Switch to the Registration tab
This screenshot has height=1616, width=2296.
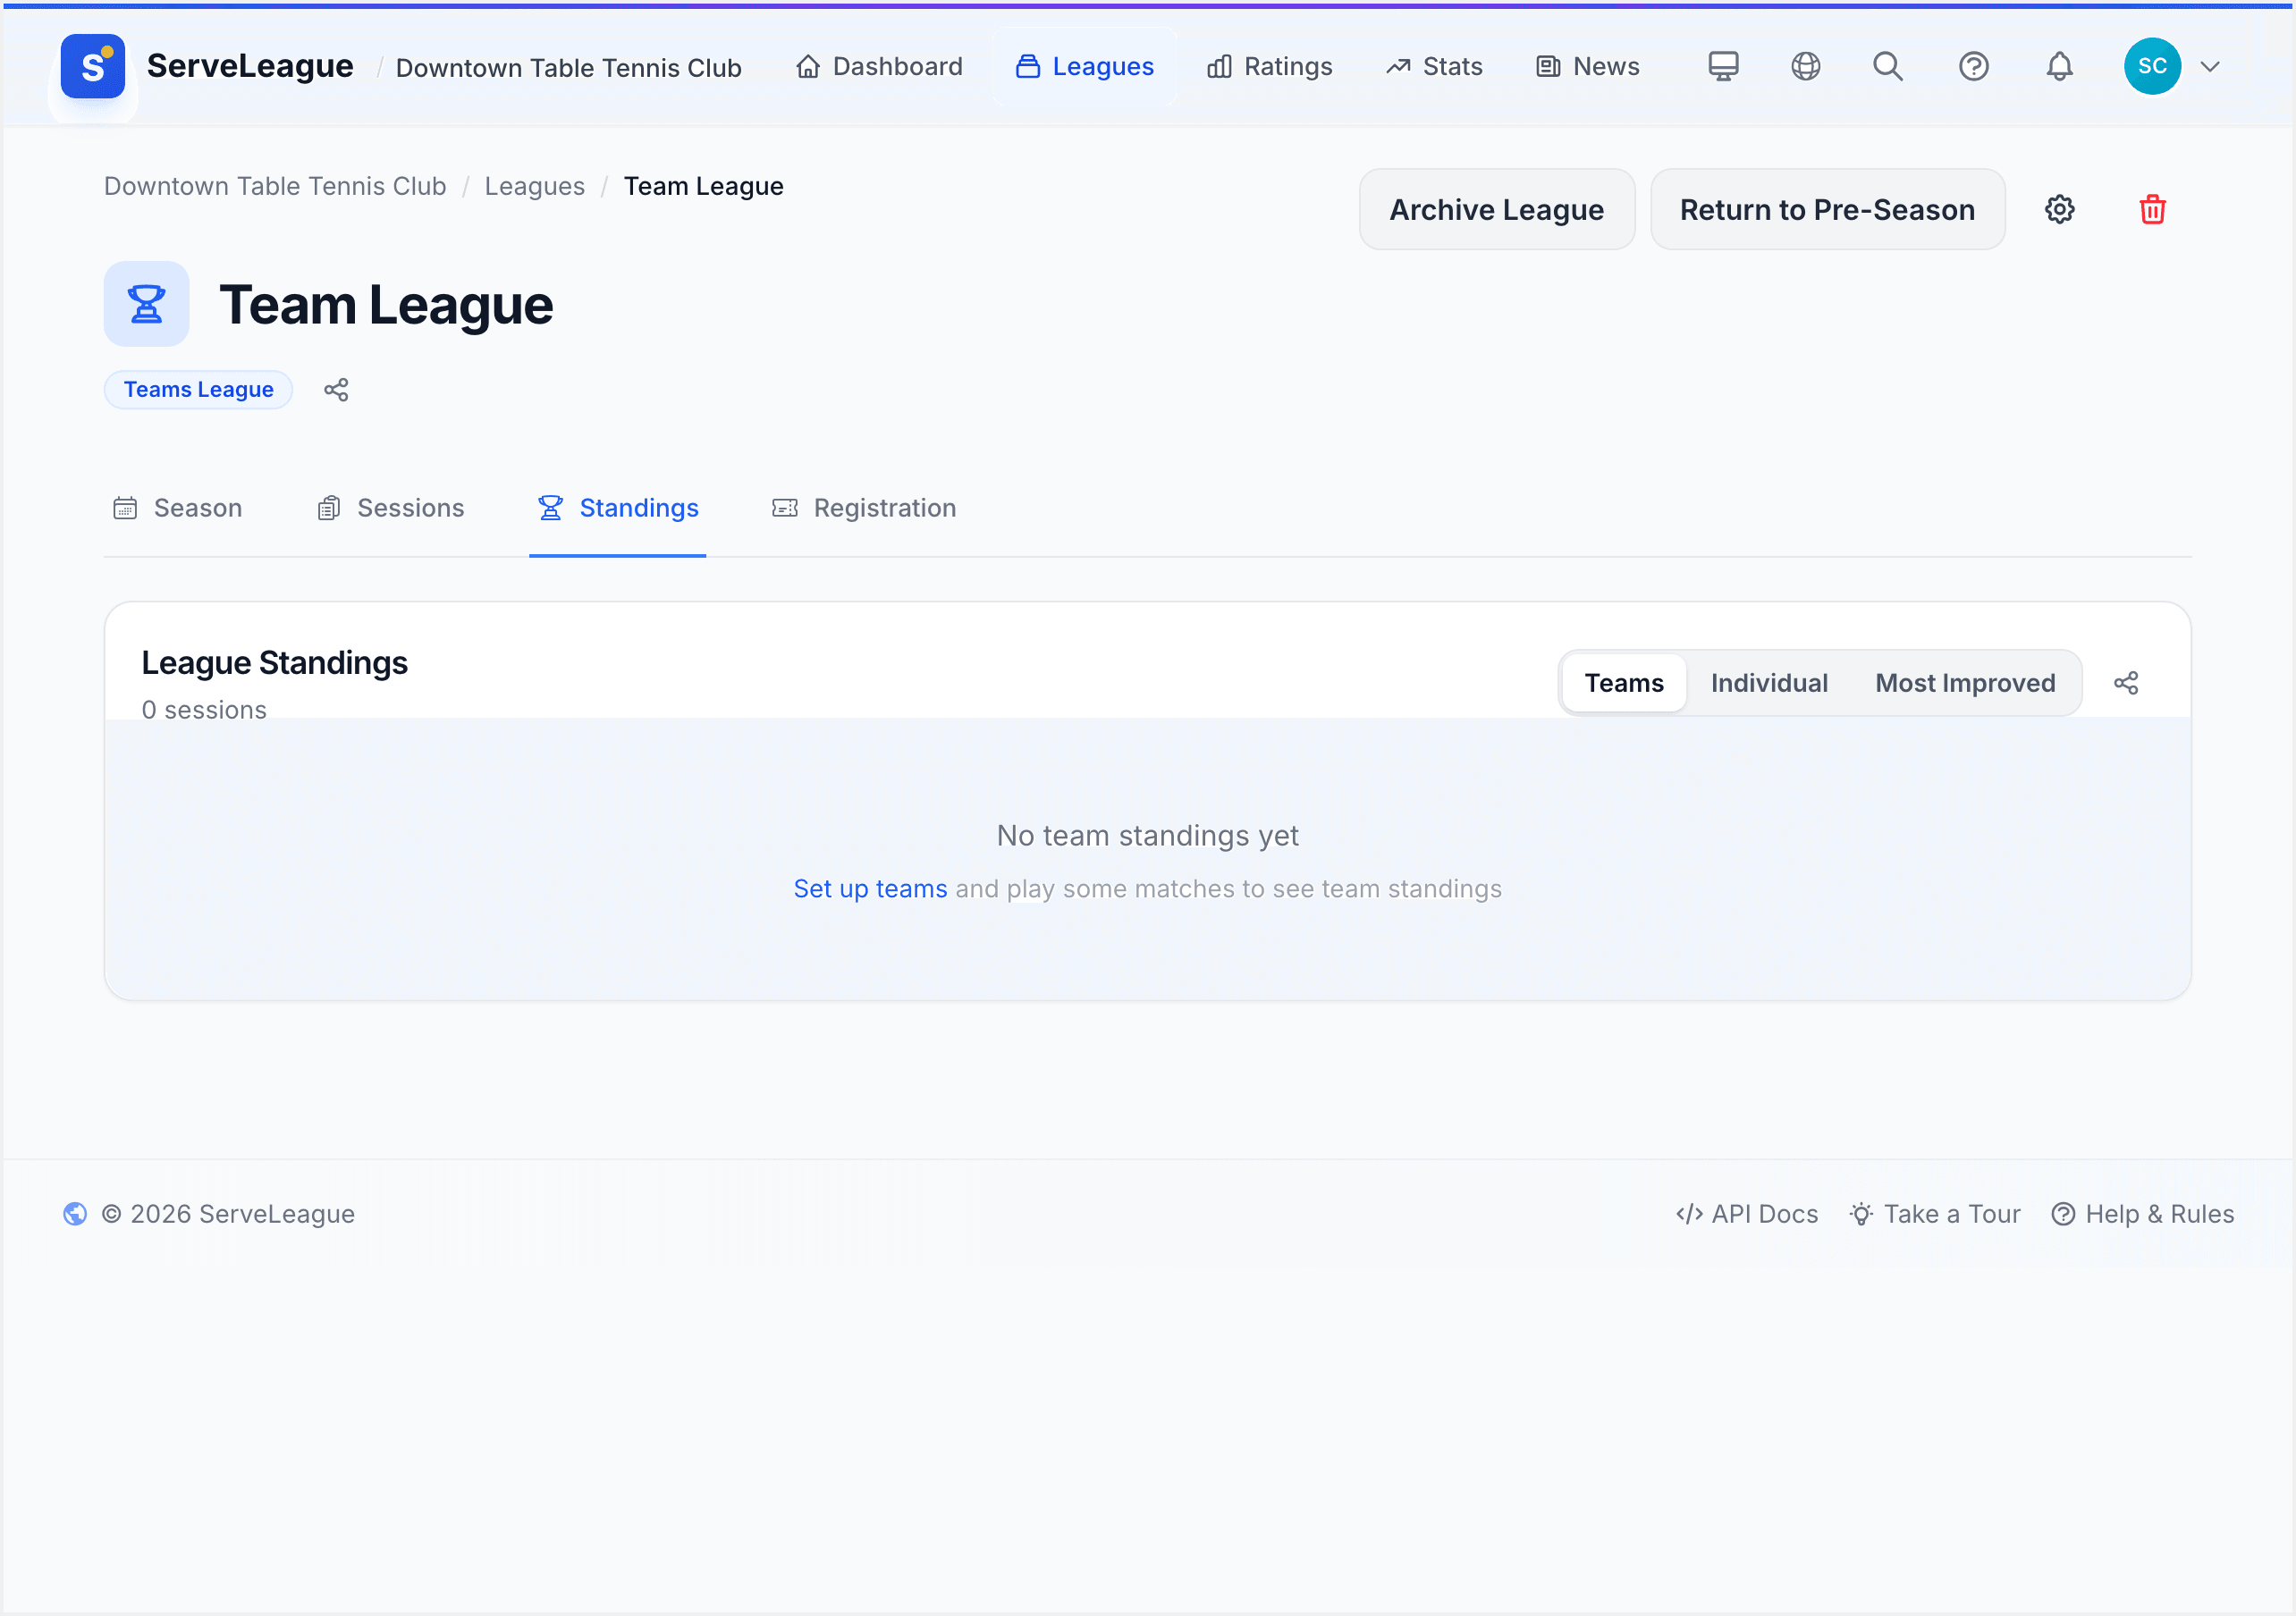[864, 508]
